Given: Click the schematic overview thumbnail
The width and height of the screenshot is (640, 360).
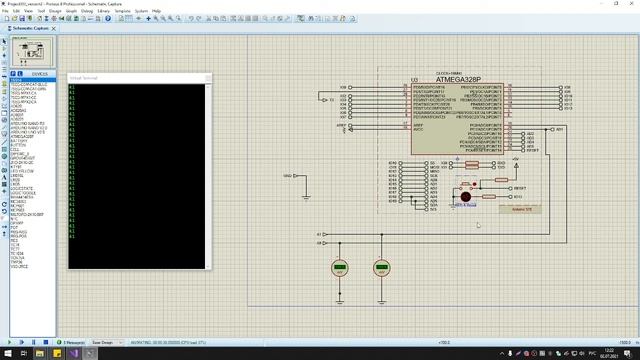Looking at the screenshot, I should coord(33,52).
